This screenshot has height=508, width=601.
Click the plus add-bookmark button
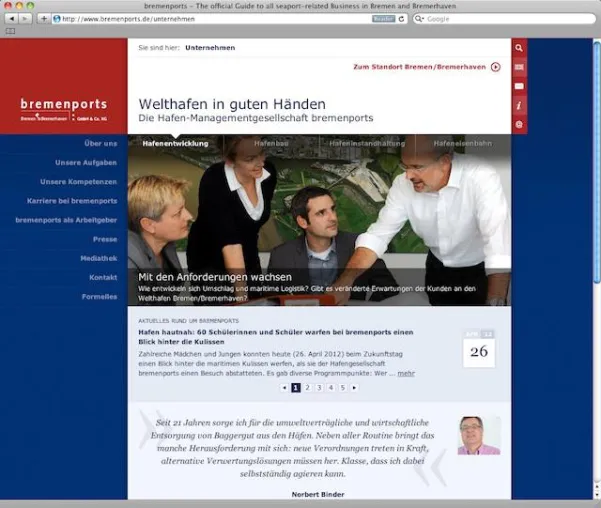pyautogui.click(x=44, y=18)
